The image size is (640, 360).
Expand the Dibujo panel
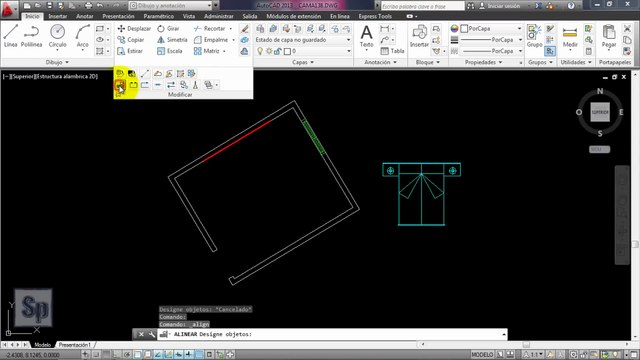(x=57, y=62)
